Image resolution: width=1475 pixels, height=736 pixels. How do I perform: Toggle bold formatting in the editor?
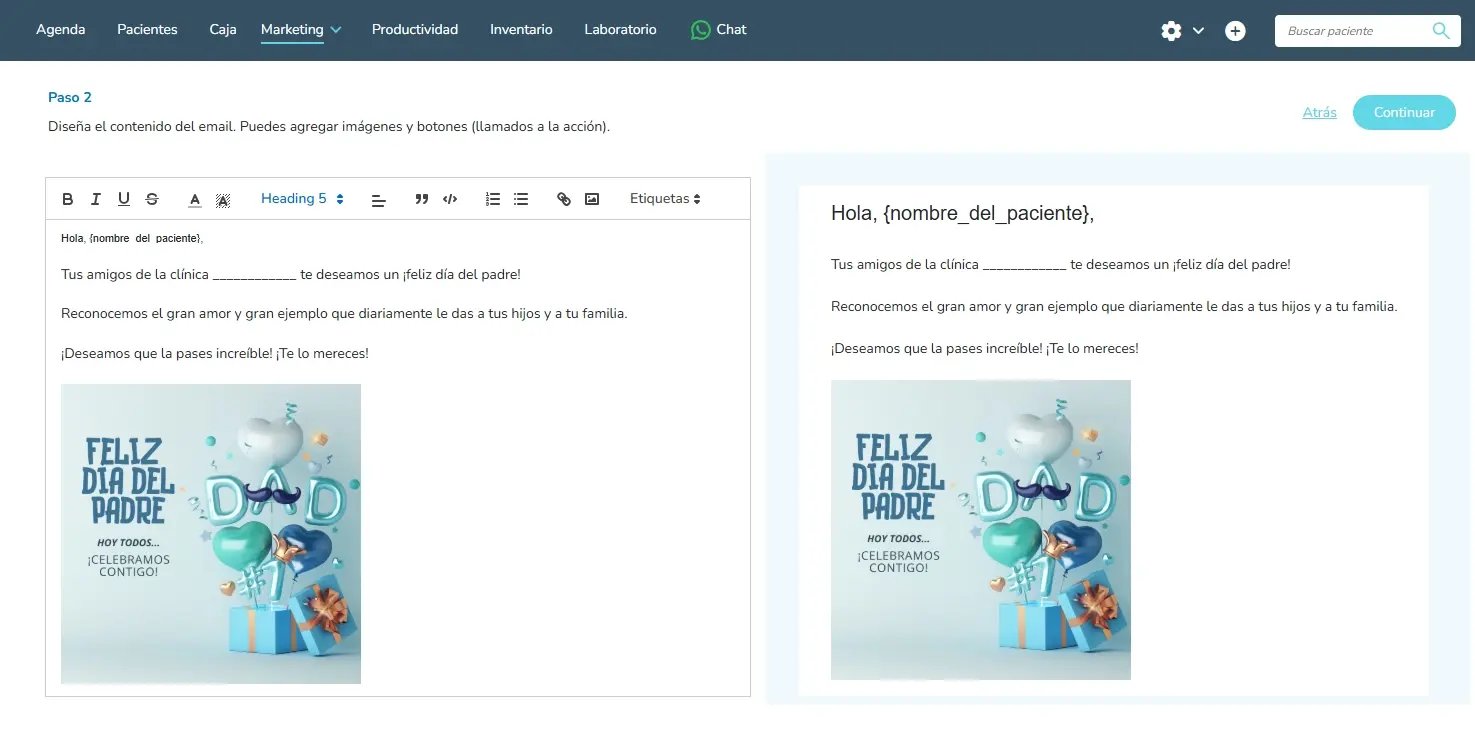68,199
